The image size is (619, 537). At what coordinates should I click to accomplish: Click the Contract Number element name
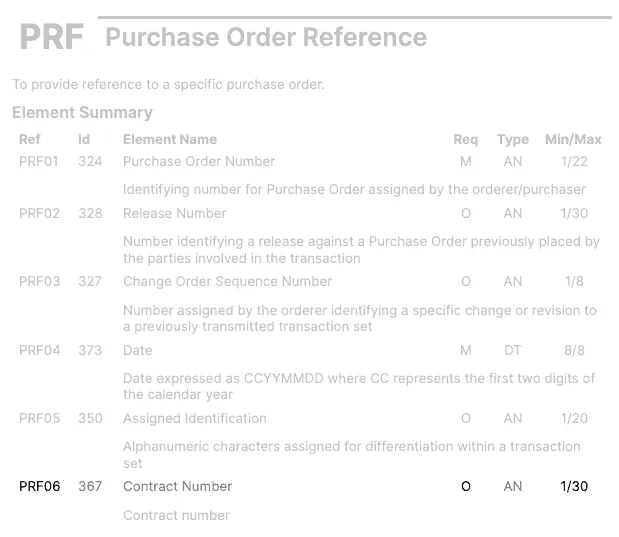point(177,486)
